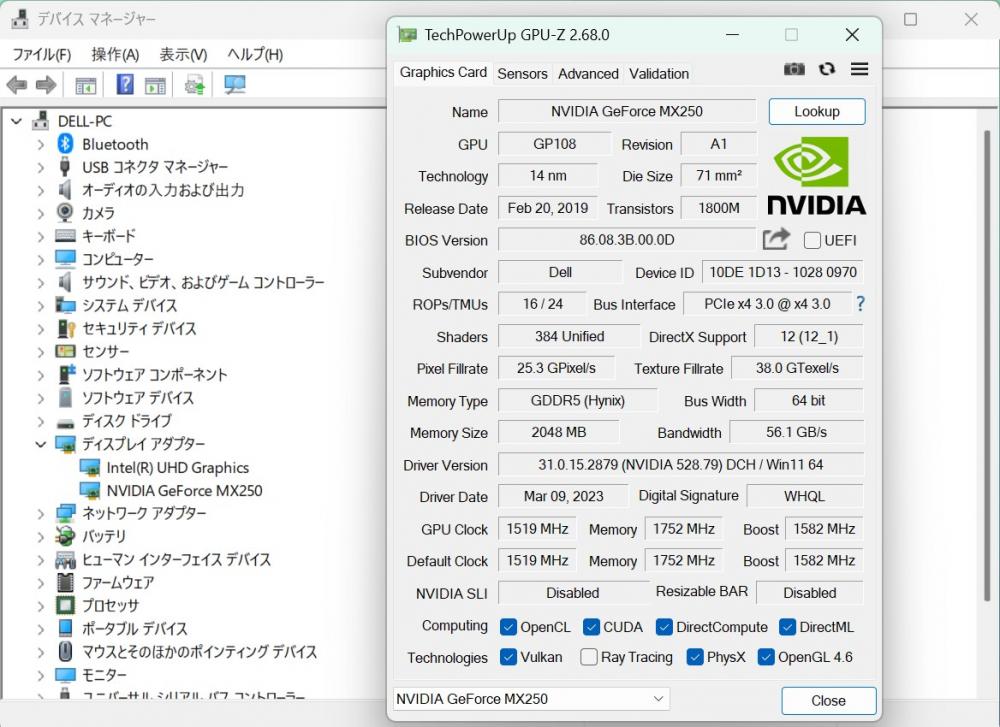Click the Close button in GPU-Z
This screenshot has height=727, width=1000.
point(828,701)
